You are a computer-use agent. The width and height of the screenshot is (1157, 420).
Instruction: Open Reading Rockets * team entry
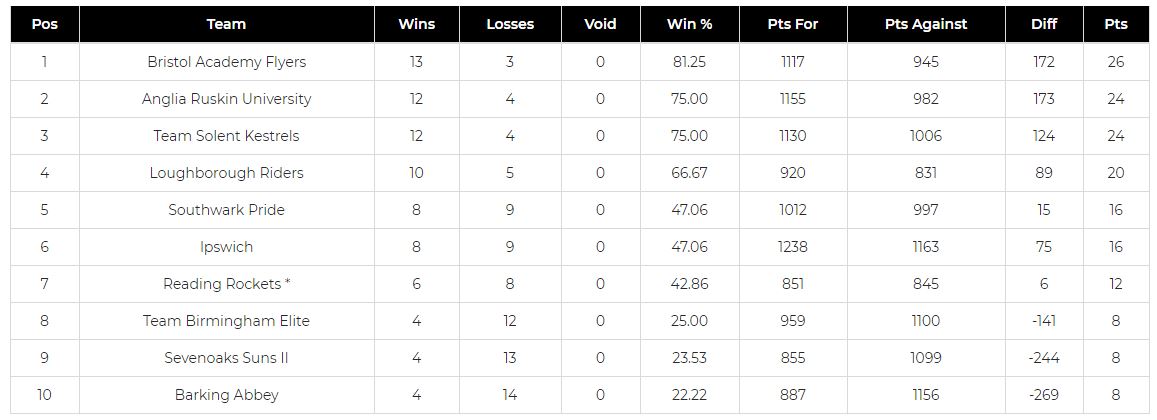click(227, 284)
